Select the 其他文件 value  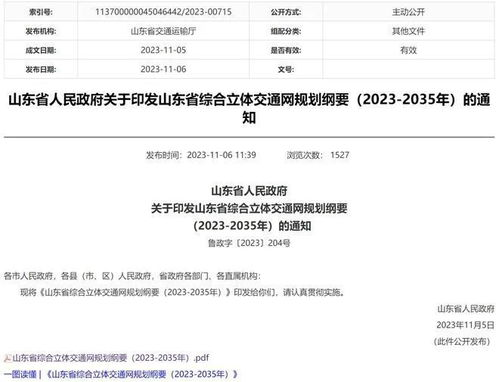pos(408,31)
